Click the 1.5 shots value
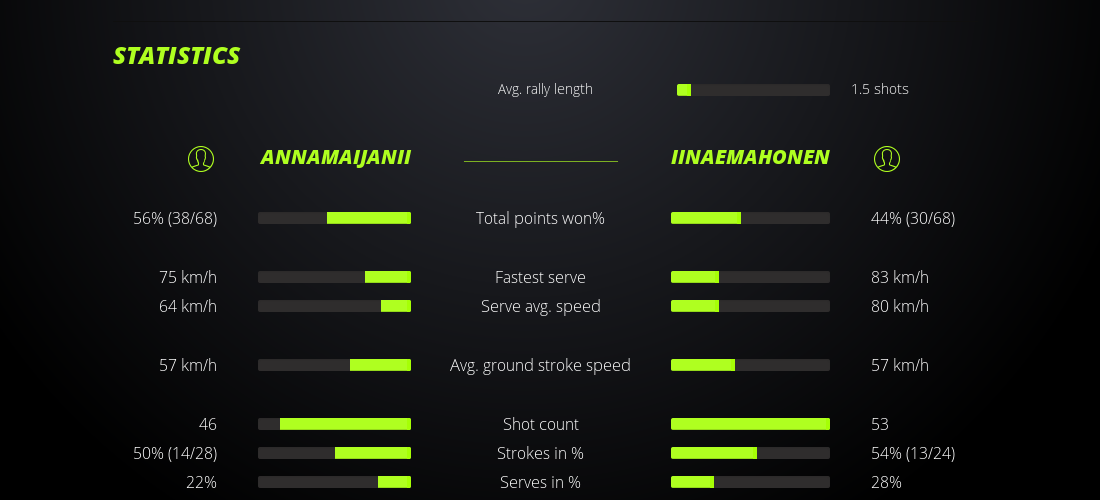This screenshot has width=1100, height=500. point(880,89)
